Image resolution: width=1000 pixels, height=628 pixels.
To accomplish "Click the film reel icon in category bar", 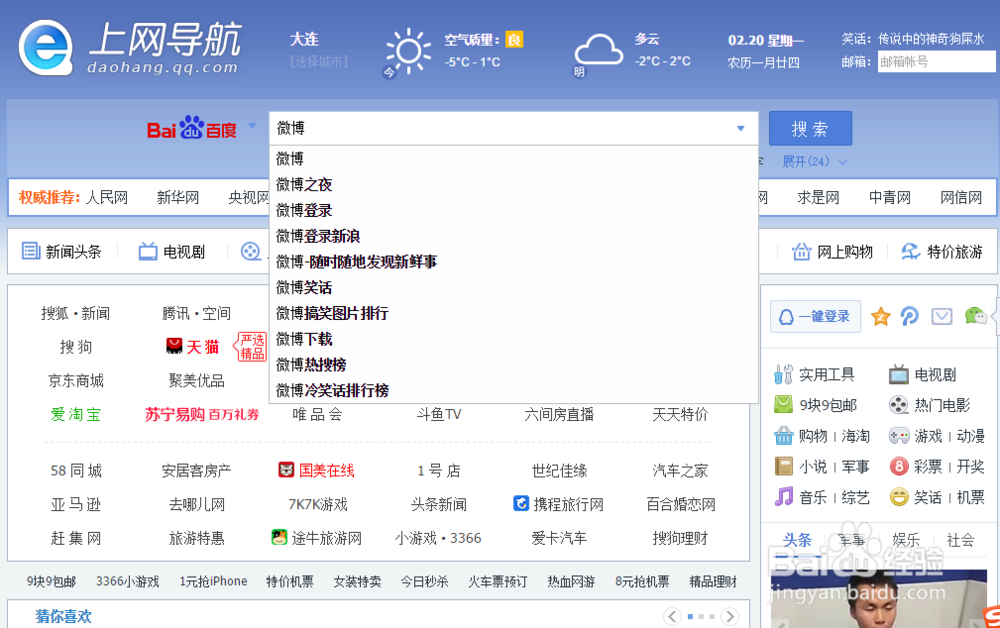I will [x=251, y=251].
